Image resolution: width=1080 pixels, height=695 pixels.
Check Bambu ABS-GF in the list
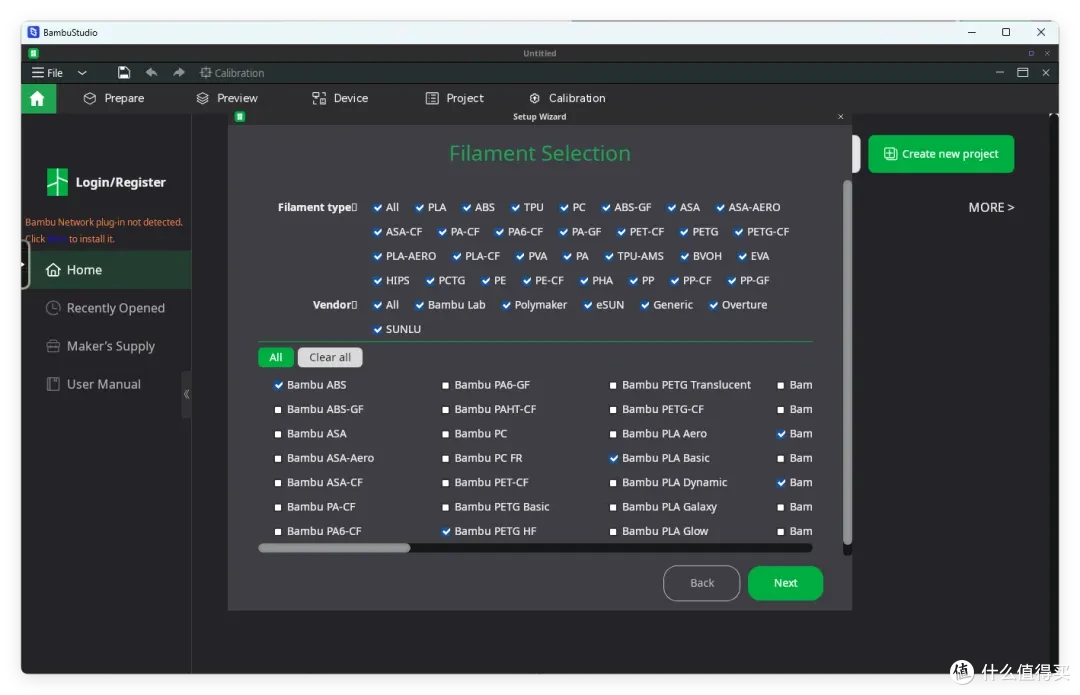pyautogui.click(x=278, y=410)
